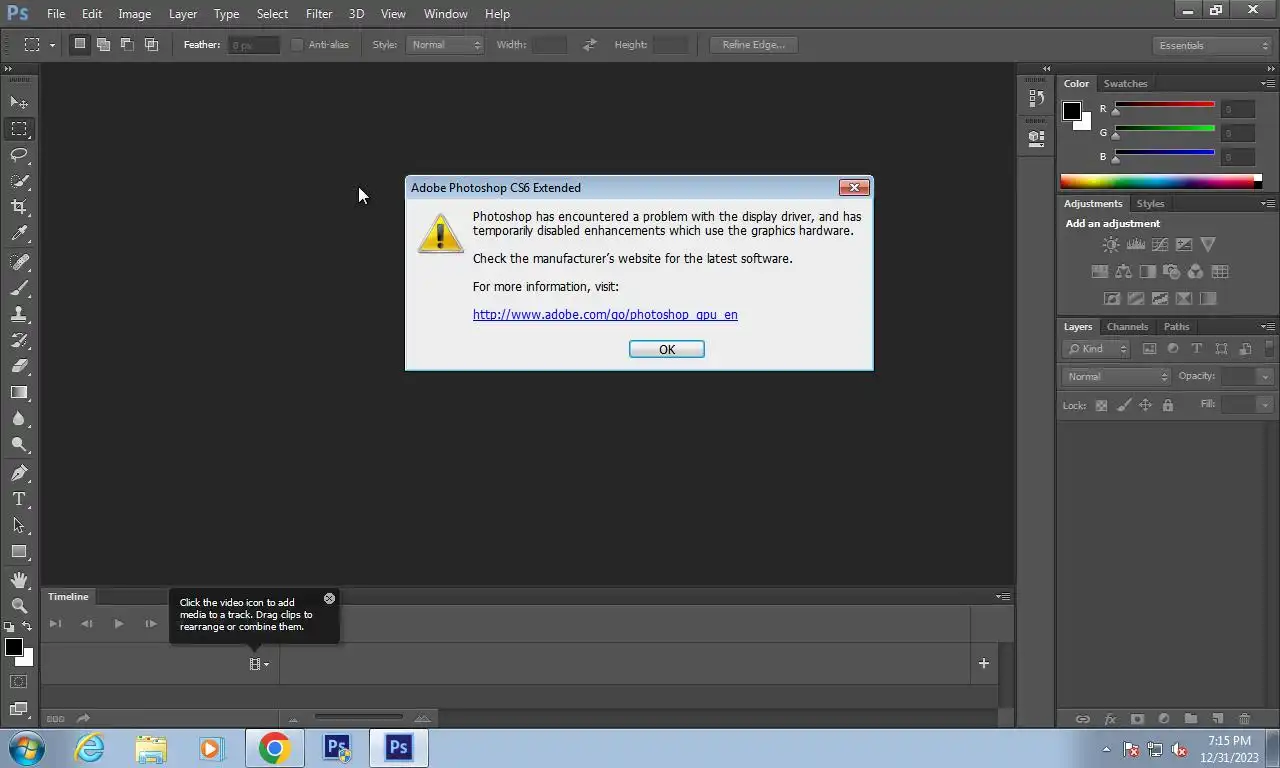This screenshot has height=768, width=1280.
Task: Open the Fill dropdown arrow
Action: pos(1265,404)
